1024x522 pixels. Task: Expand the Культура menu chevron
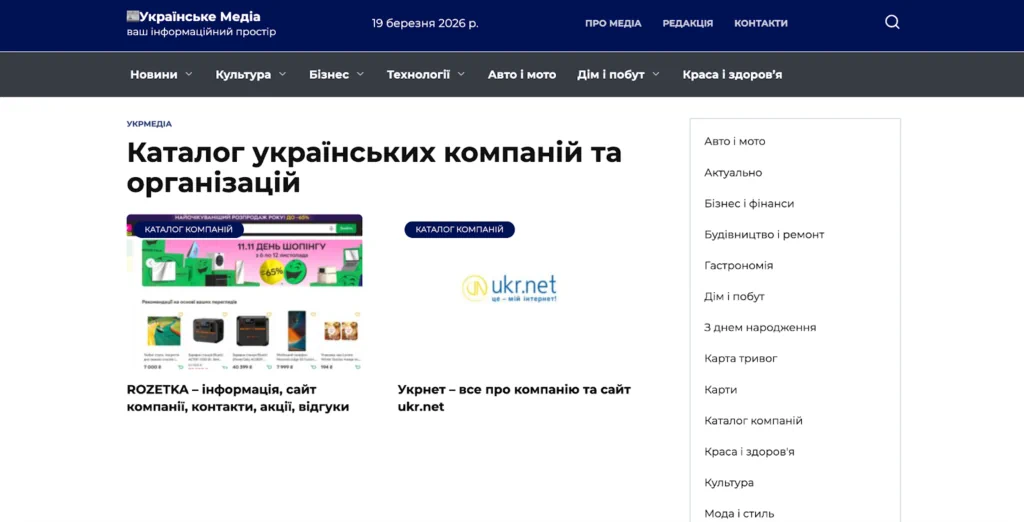[x=282, y=74]
